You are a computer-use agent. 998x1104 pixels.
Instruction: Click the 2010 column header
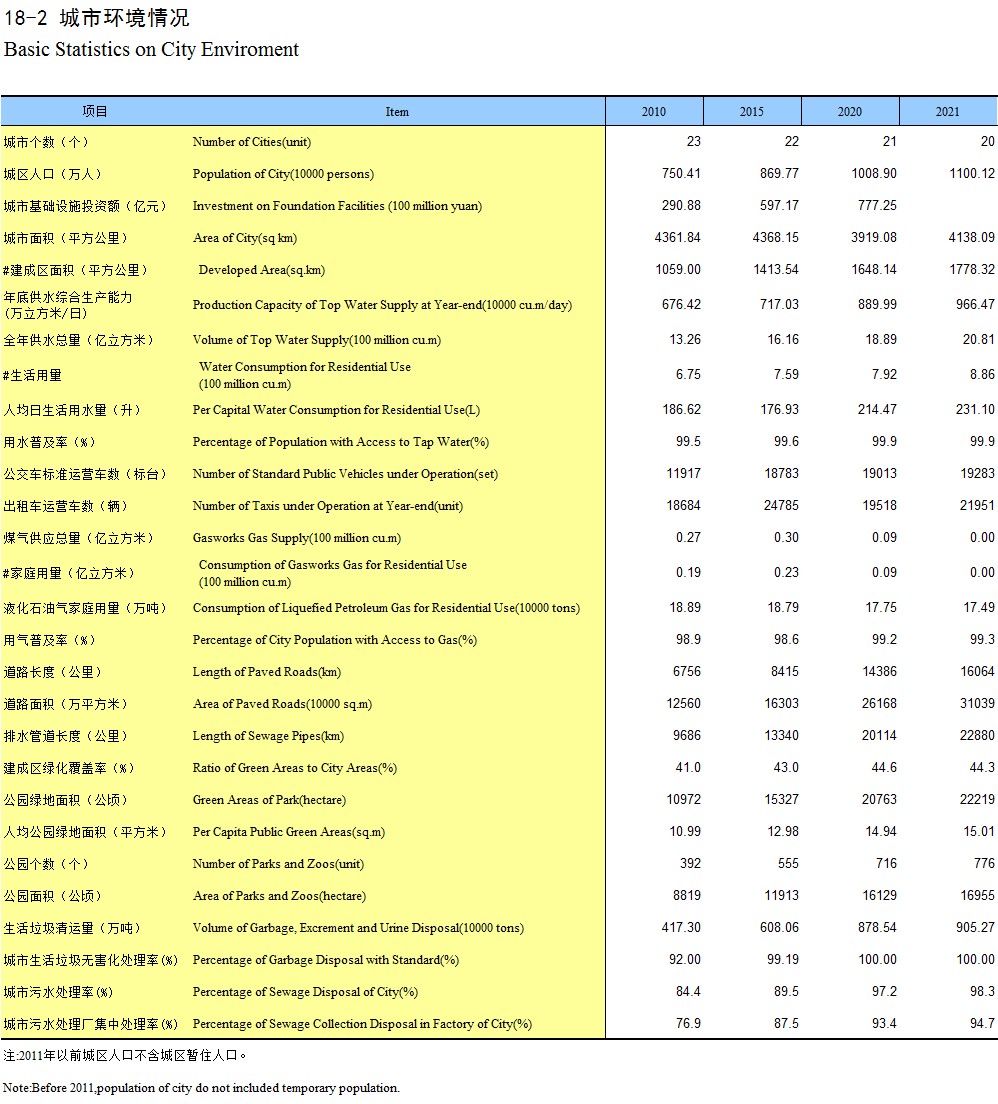click(654, 111)
